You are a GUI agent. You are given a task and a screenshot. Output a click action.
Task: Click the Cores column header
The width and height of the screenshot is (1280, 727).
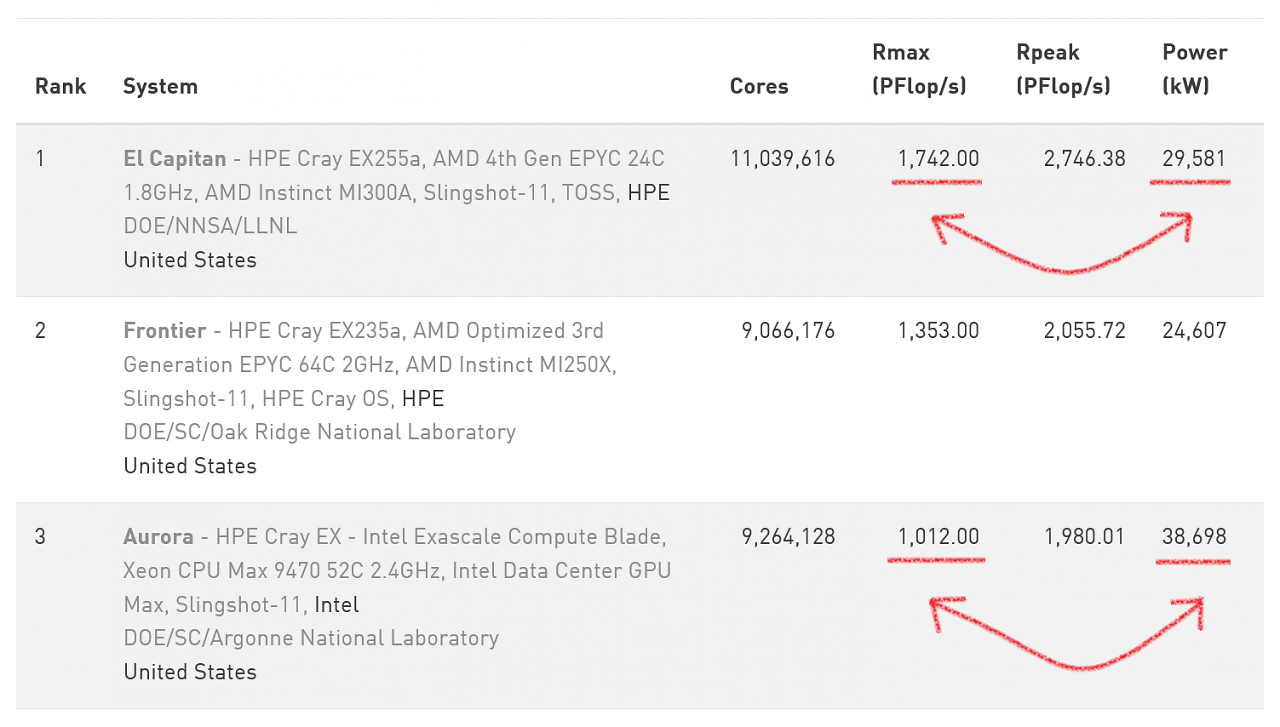pyautogui.click(x=759, y=86)
